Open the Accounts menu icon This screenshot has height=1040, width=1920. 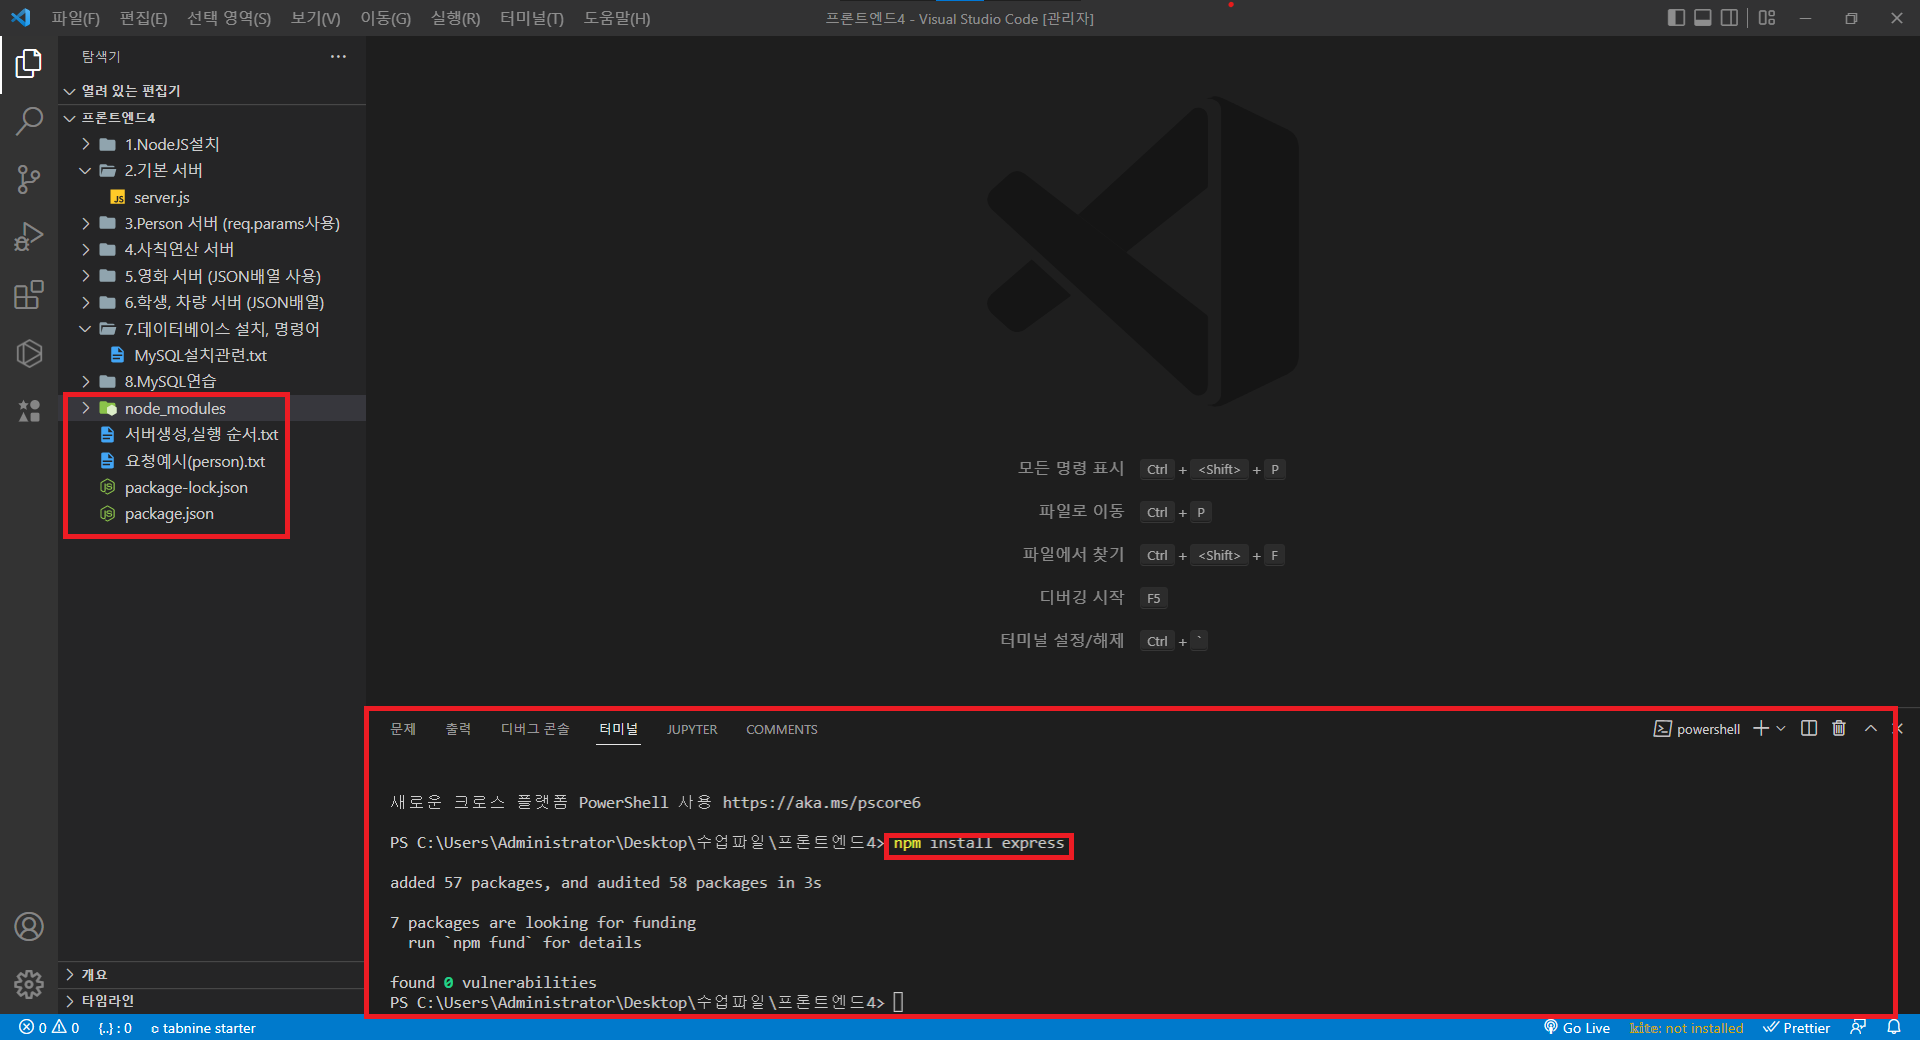click(x=29, y=927)
